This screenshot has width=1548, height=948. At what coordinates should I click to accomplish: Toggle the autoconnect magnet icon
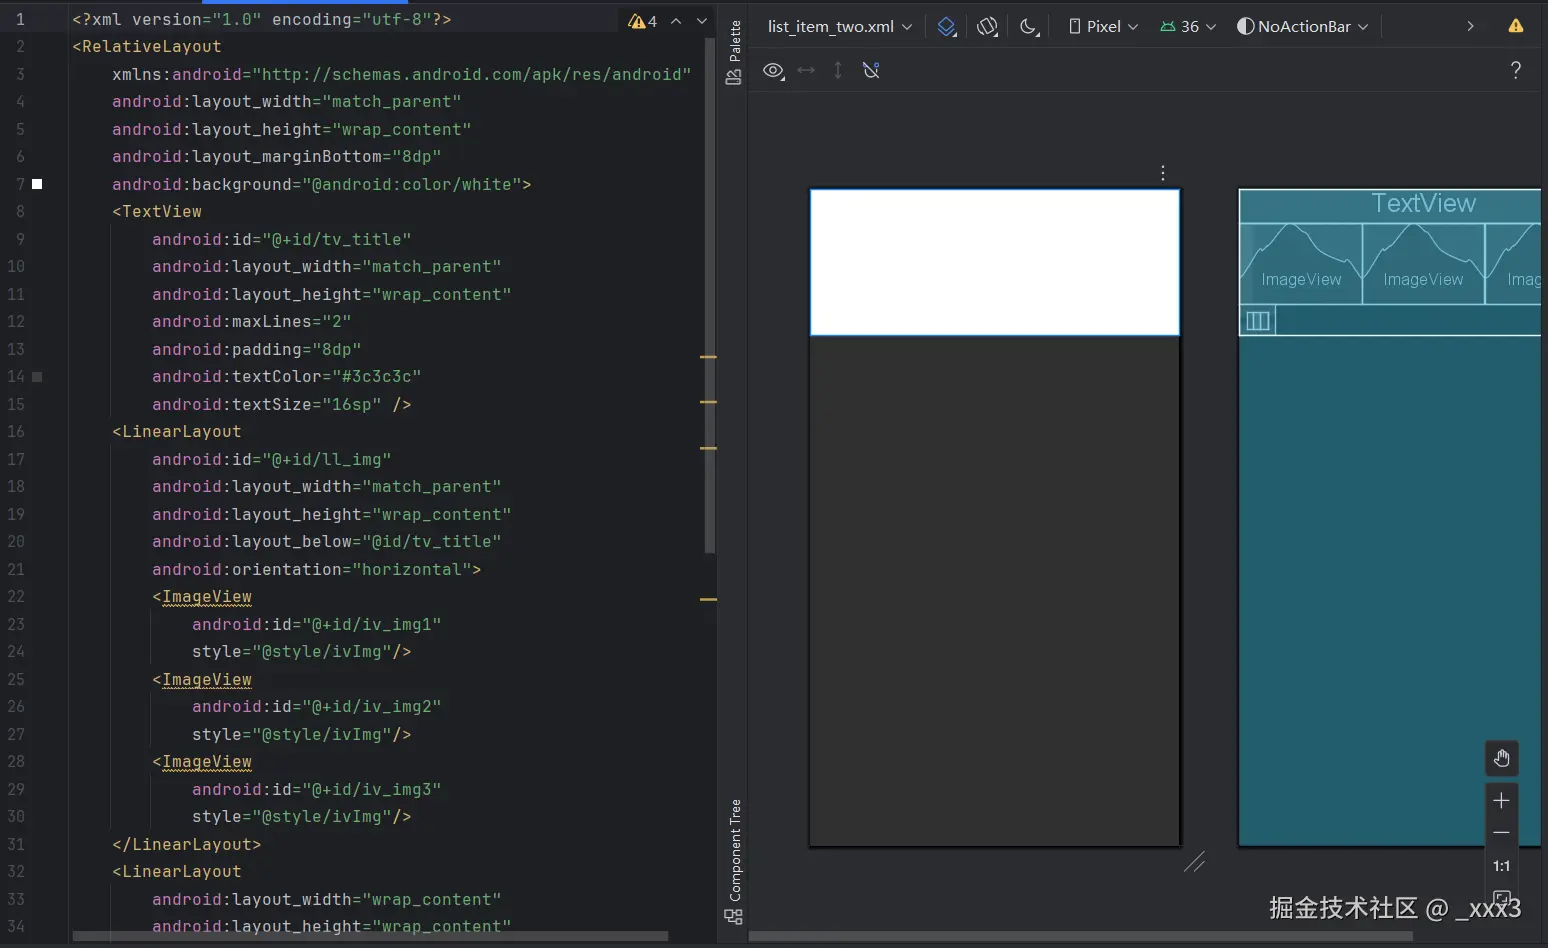pyautogui.click(x=871, y=70)
